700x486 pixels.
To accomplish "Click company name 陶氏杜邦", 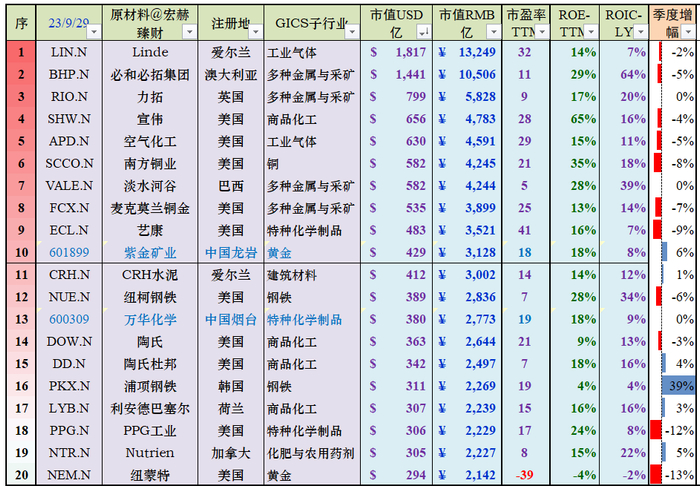I will click(150, 364).
